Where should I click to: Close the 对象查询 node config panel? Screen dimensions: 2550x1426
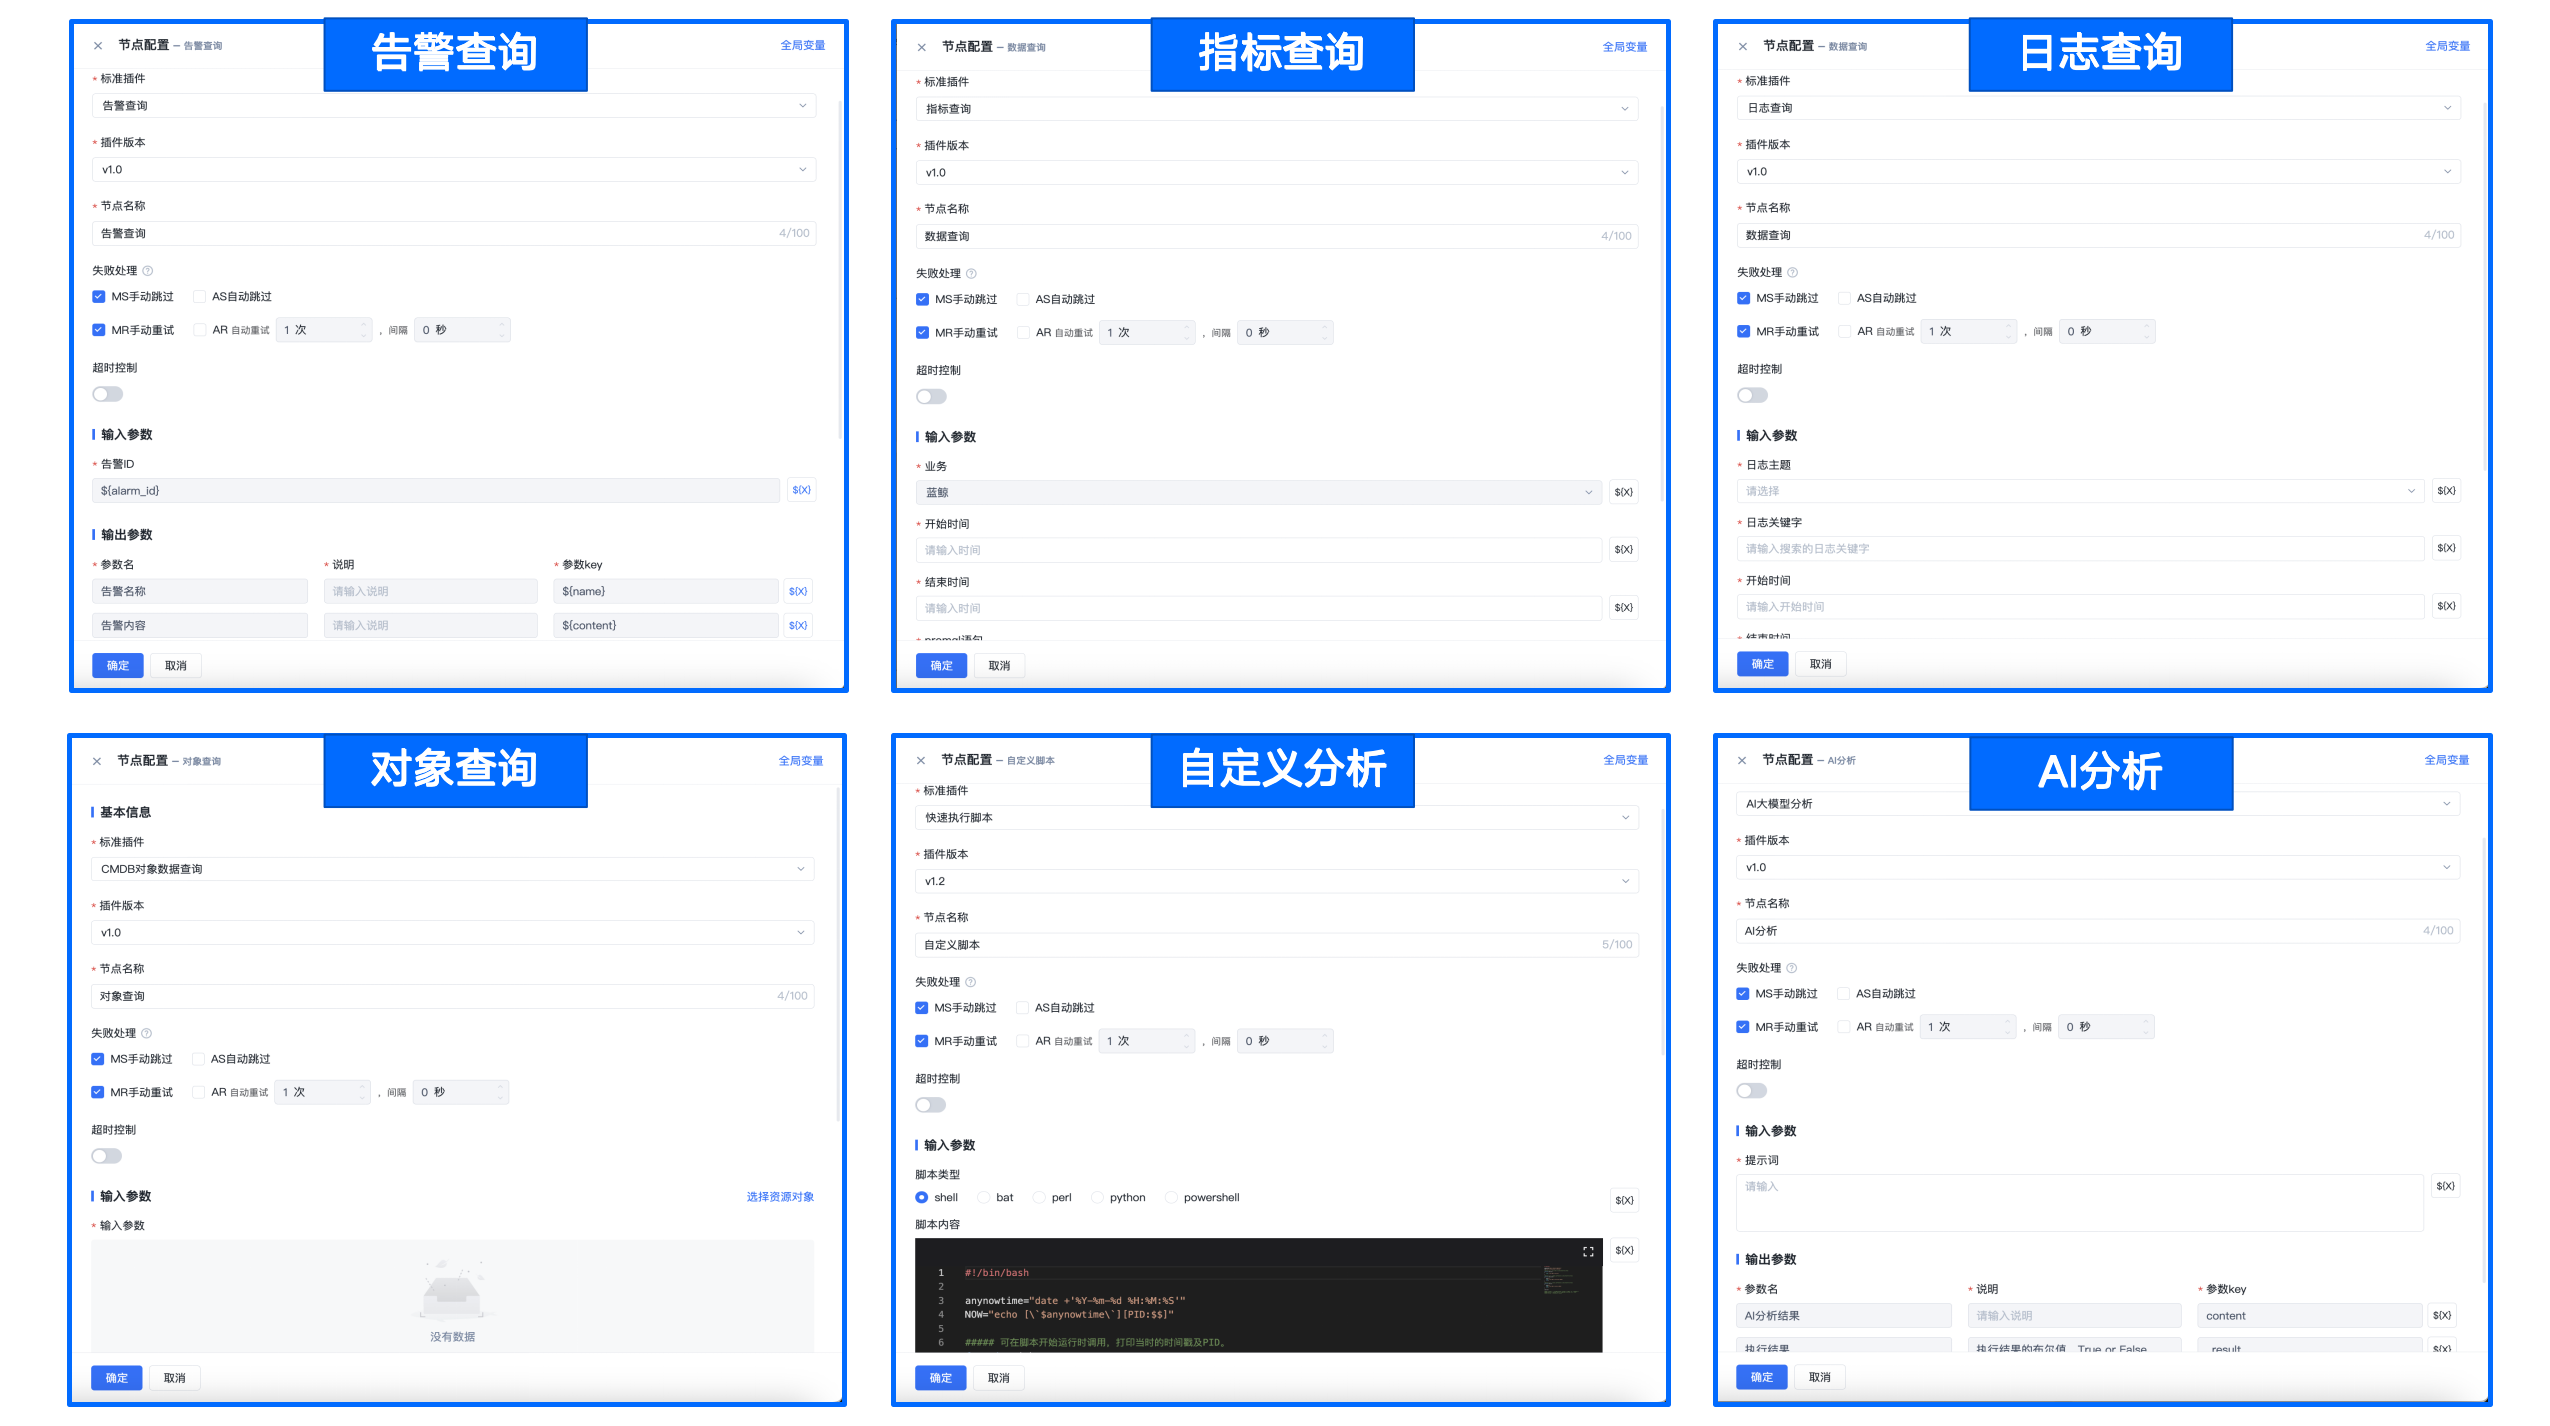coord(97,761)
